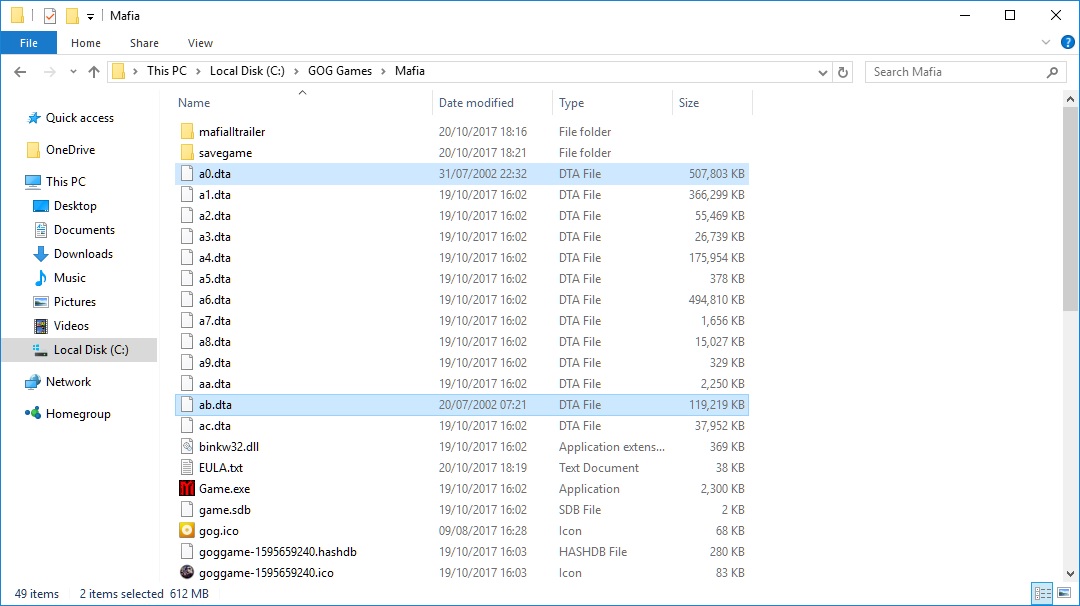Click the scroll down arrow
This screenshot has height=606, width=1080.
coord(1070,573)
